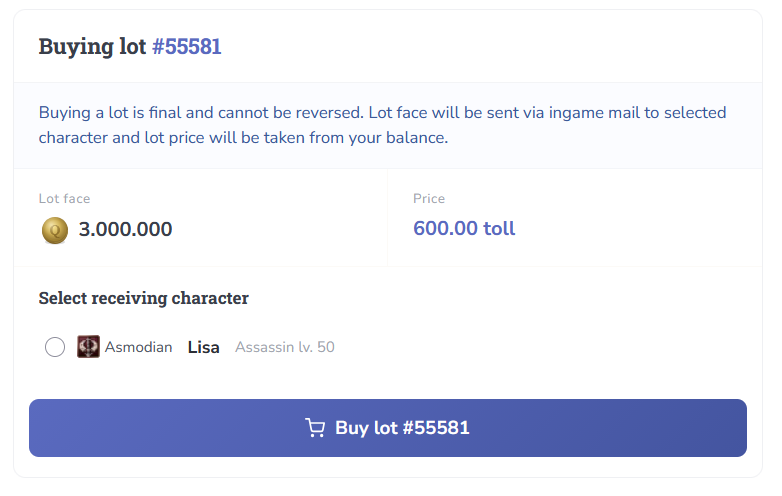This screenshot has width=782, height=496.
Task: Click the 'Select receiving character' heading
Action: (143, 298)
